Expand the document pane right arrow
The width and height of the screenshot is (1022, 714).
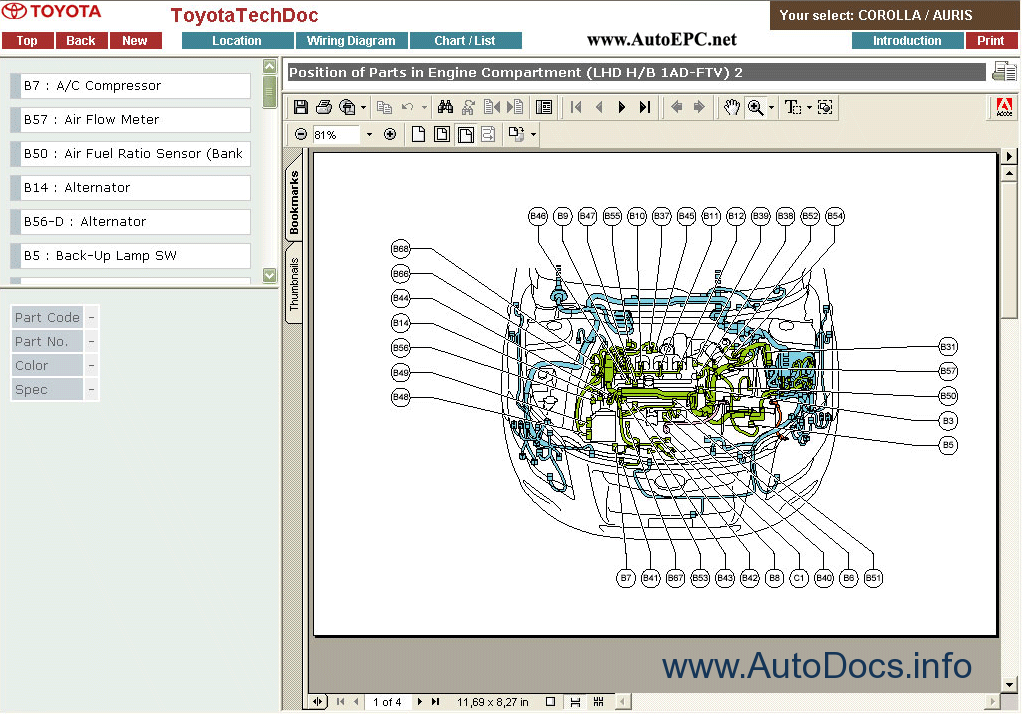pos(1009,156)
